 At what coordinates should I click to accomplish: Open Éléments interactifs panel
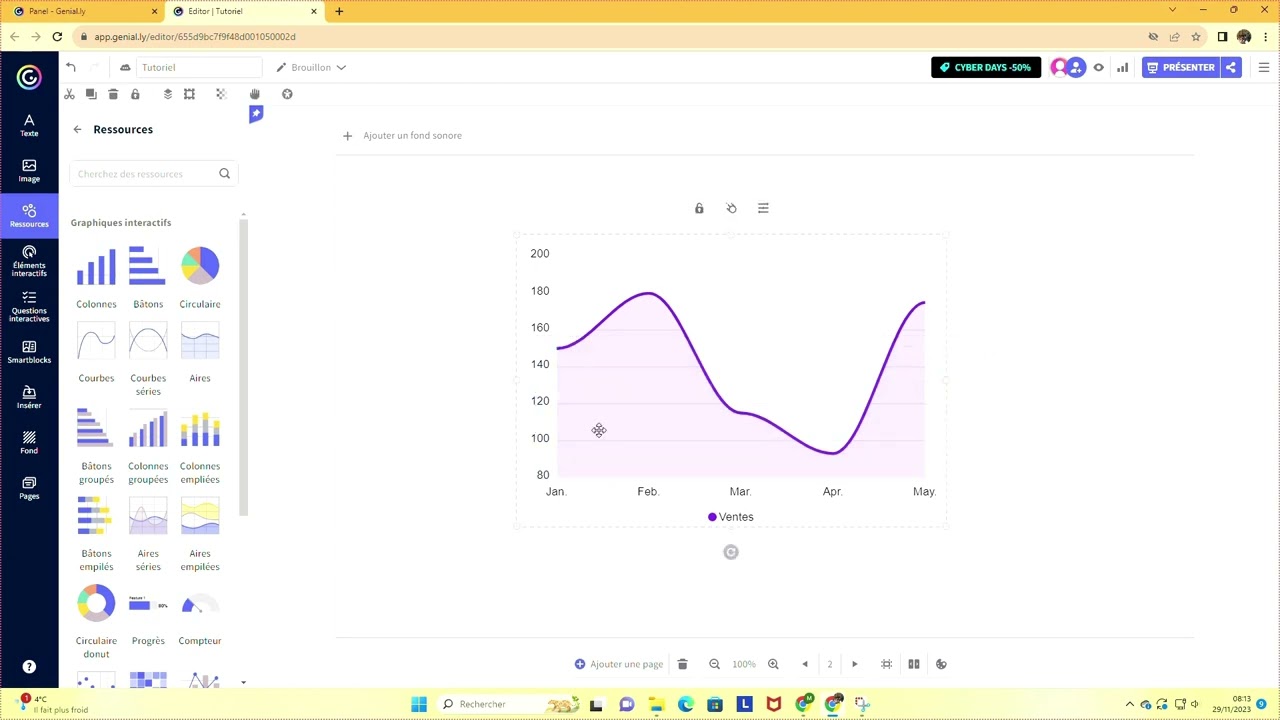coord(29,262)
